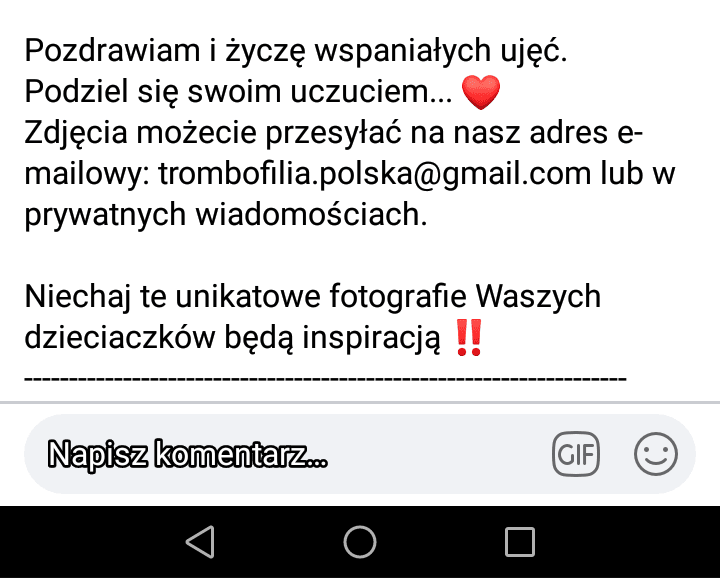The width and height of the screenshot is (720, 578).
Task: Tap the 'Podziel się swoim uczuciem...' text
Action: [x=238, y=92]
